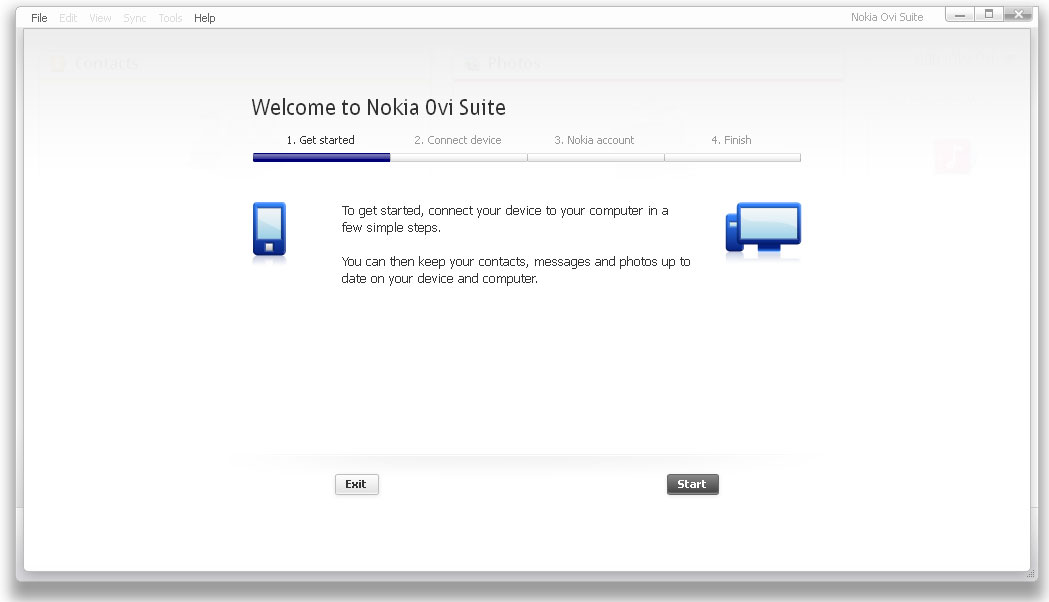Maximize the Nokia Ovi Suite window

tap(989, 14)
